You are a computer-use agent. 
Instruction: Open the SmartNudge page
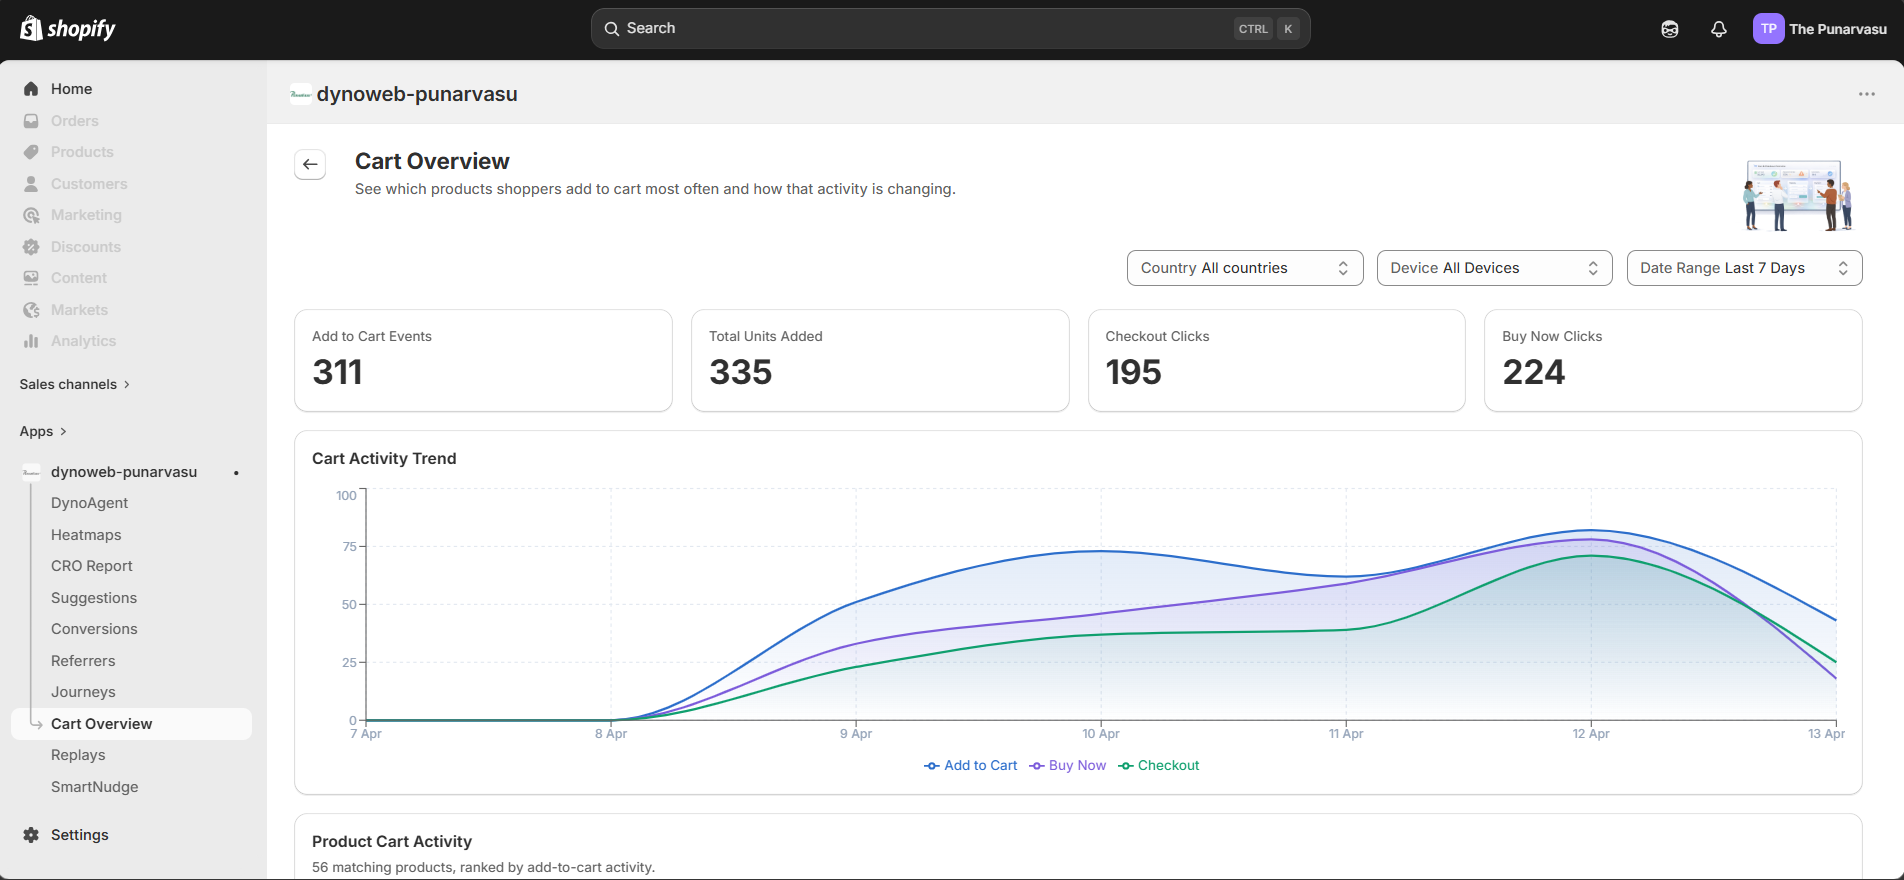coord(95,787)
